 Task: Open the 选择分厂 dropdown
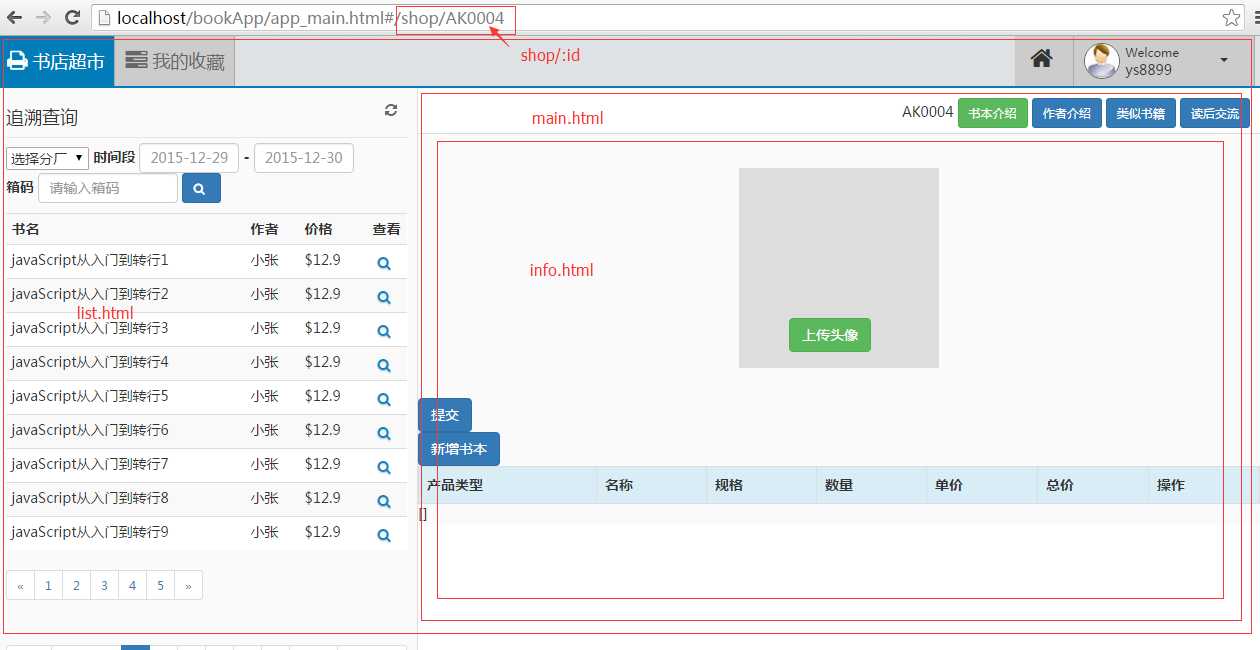(47, 159)
